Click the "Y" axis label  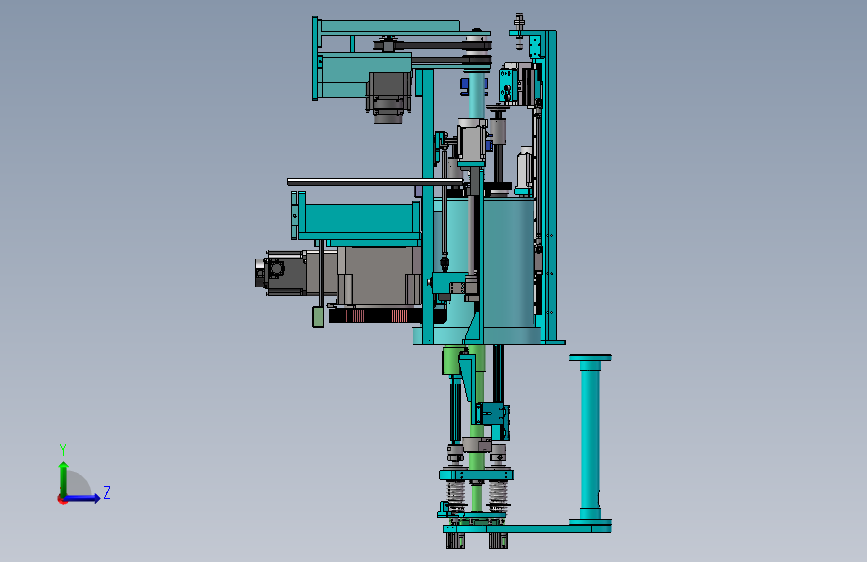tap(63, 449)
